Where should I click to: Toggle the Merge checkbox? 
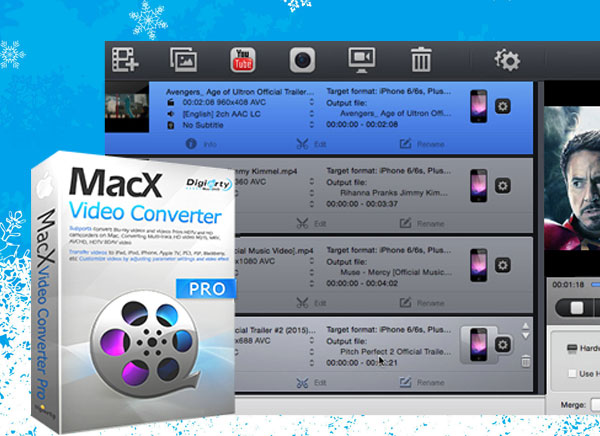tap(595, 405)
